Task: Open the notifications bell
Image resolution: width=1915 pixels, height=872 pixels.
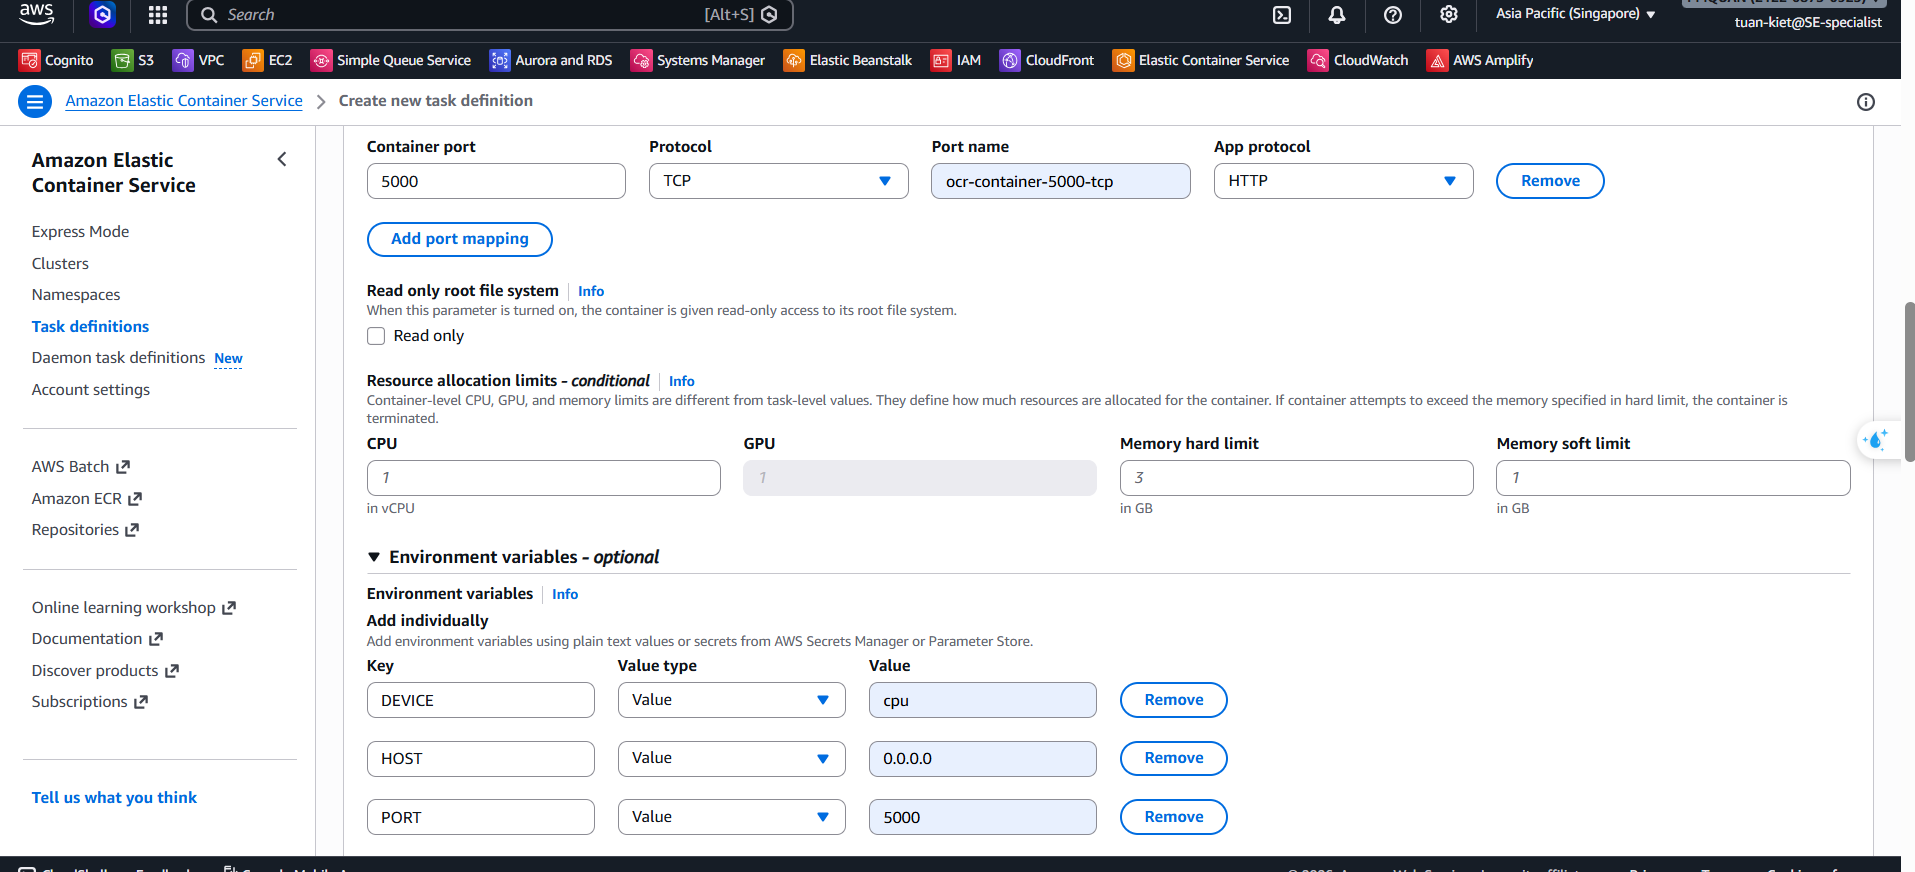Action: [x=1336, y=15]
